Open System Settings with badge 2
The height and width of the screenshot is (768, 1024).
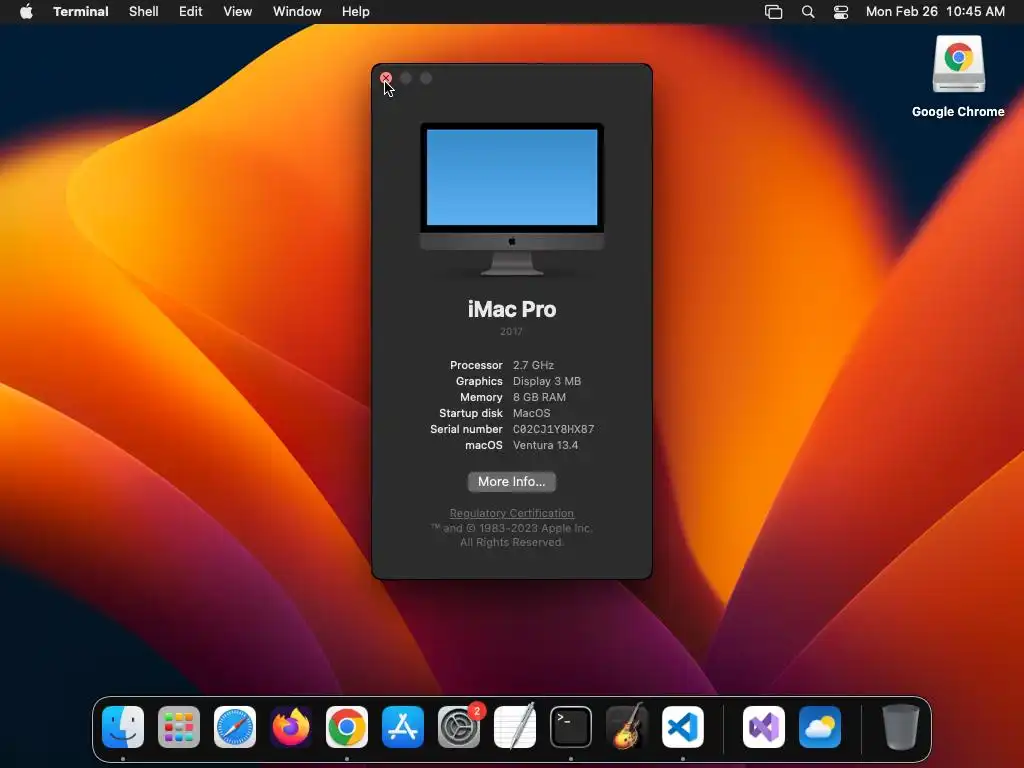pyautogui.click(x=459, y=727)
